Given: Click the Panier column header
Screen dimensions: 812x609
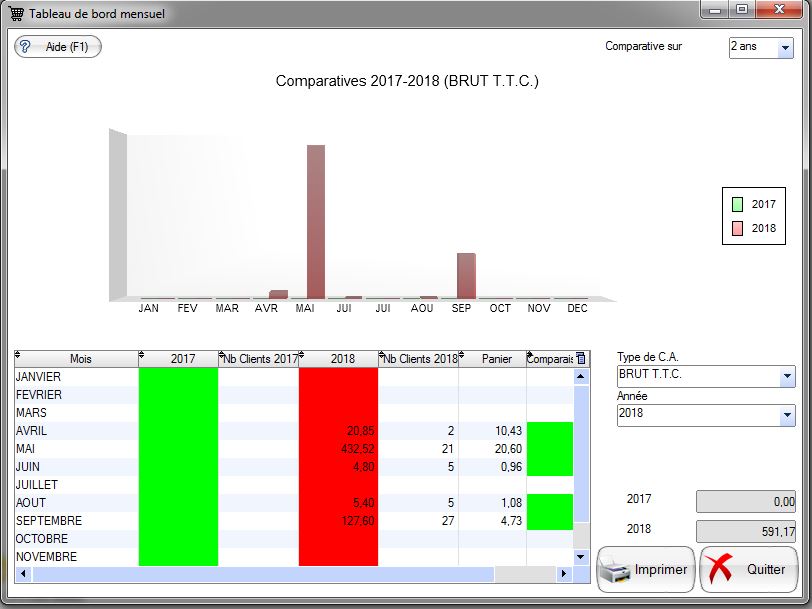Looking at the screenshot, I should [x=496, y=358].
